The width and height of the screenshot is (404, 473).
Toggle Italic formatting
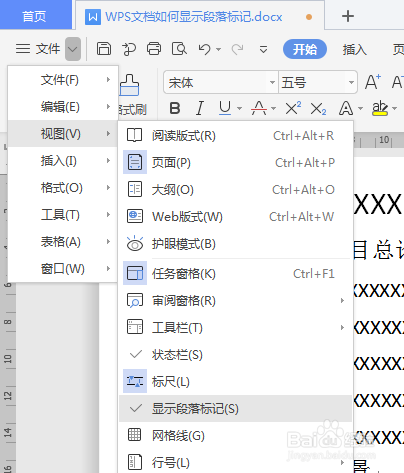coord(200,108)
